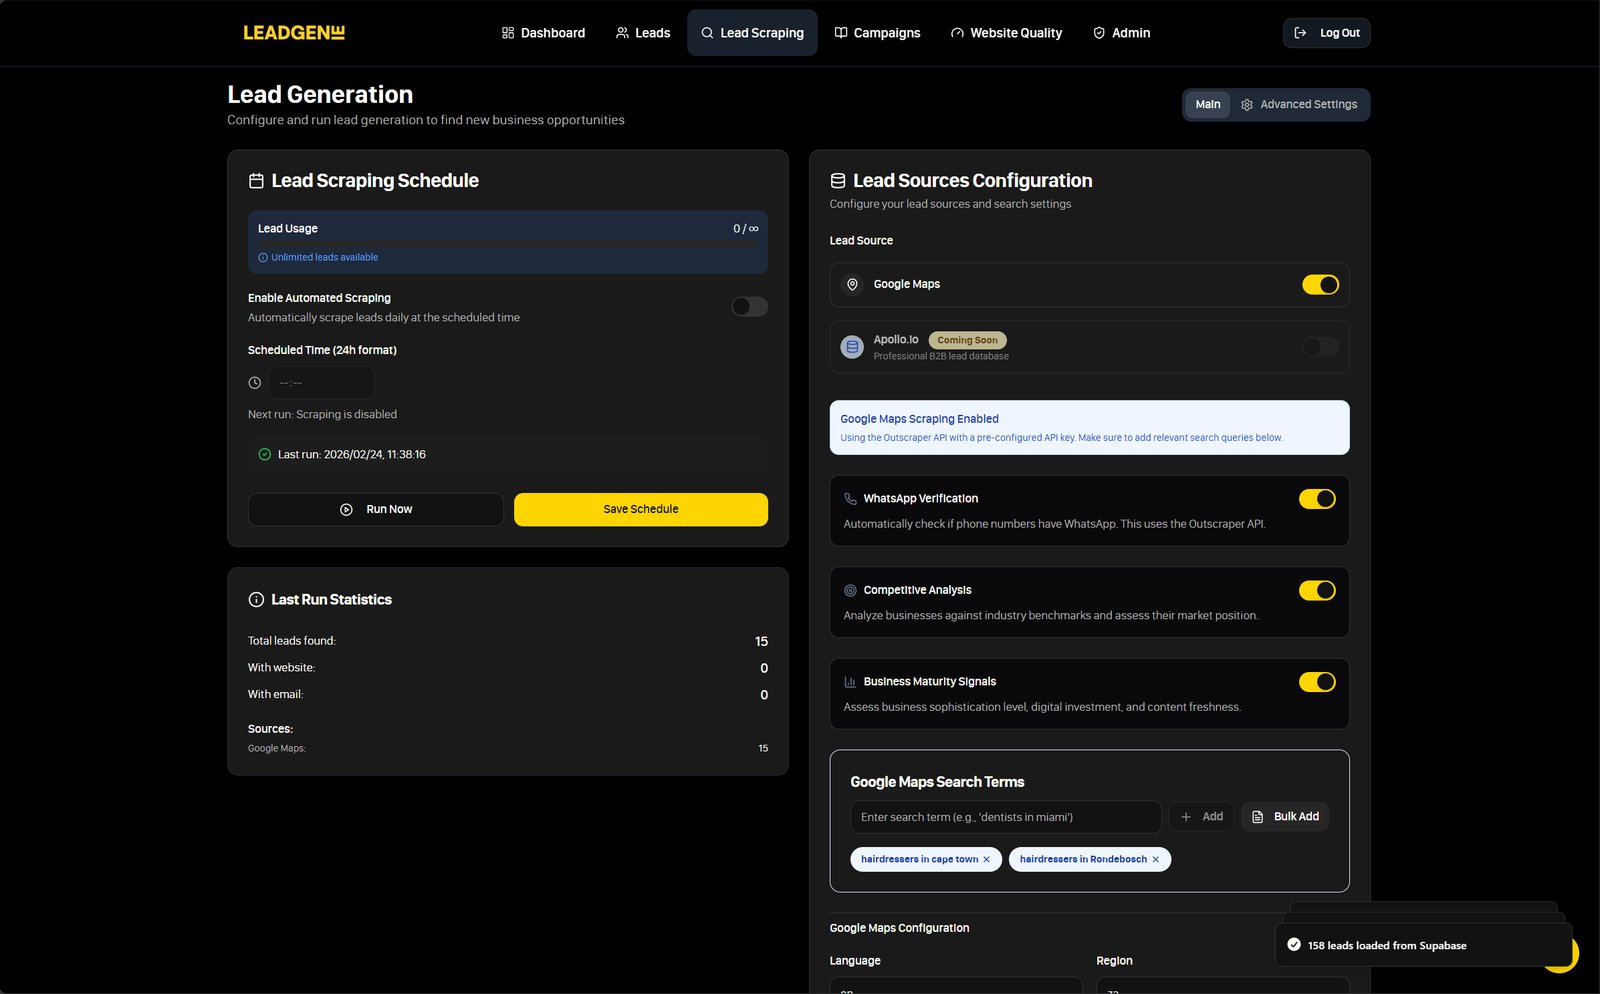Toggle the Apollo.io source switch

pyautogui.click(x=1320, y=347)
